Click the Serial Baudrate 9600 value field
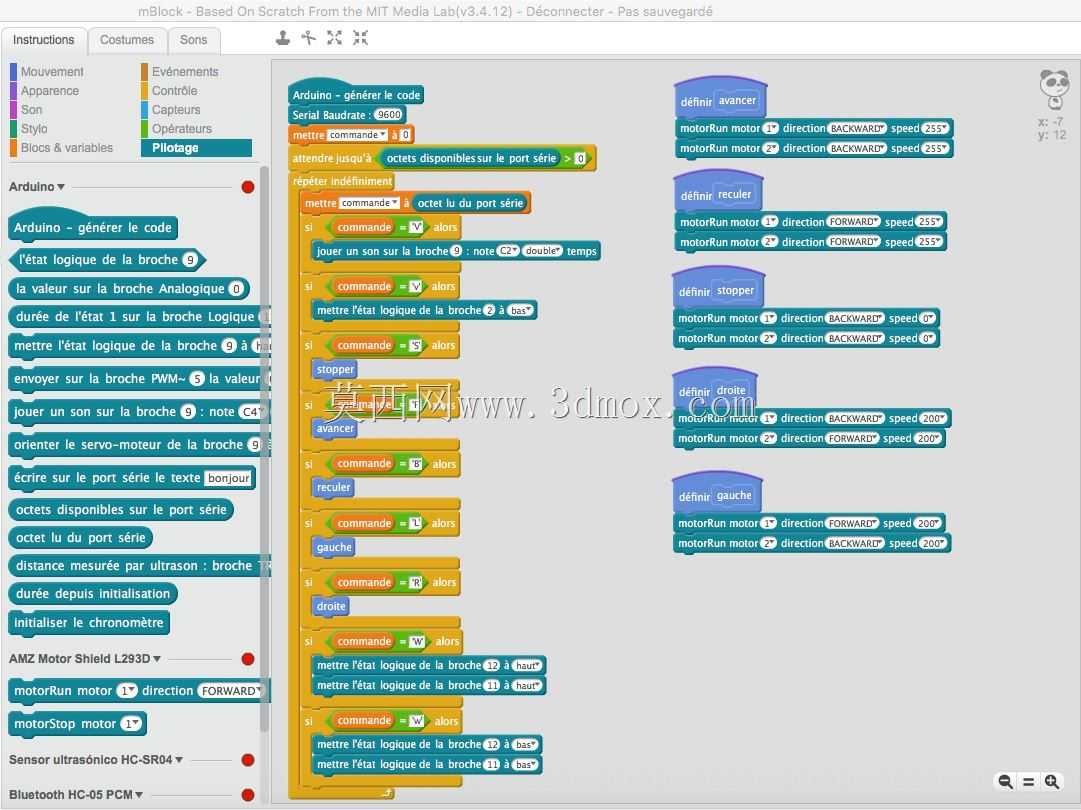This screenshot has height=810, width=1081. tap(390, 115)
